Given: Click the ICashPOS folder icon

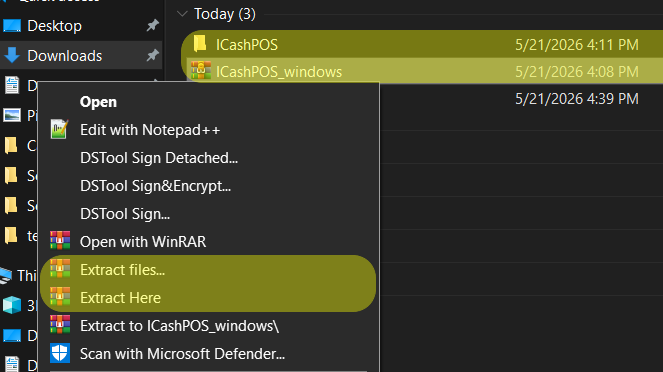Looking at the screenshot, I should pyautogui.click(x=200, y=44).
